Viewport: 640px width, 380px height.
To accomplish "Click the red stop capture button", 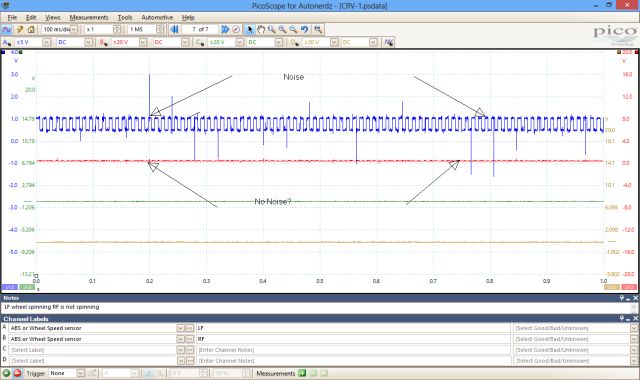I will (x=17, y=373).
